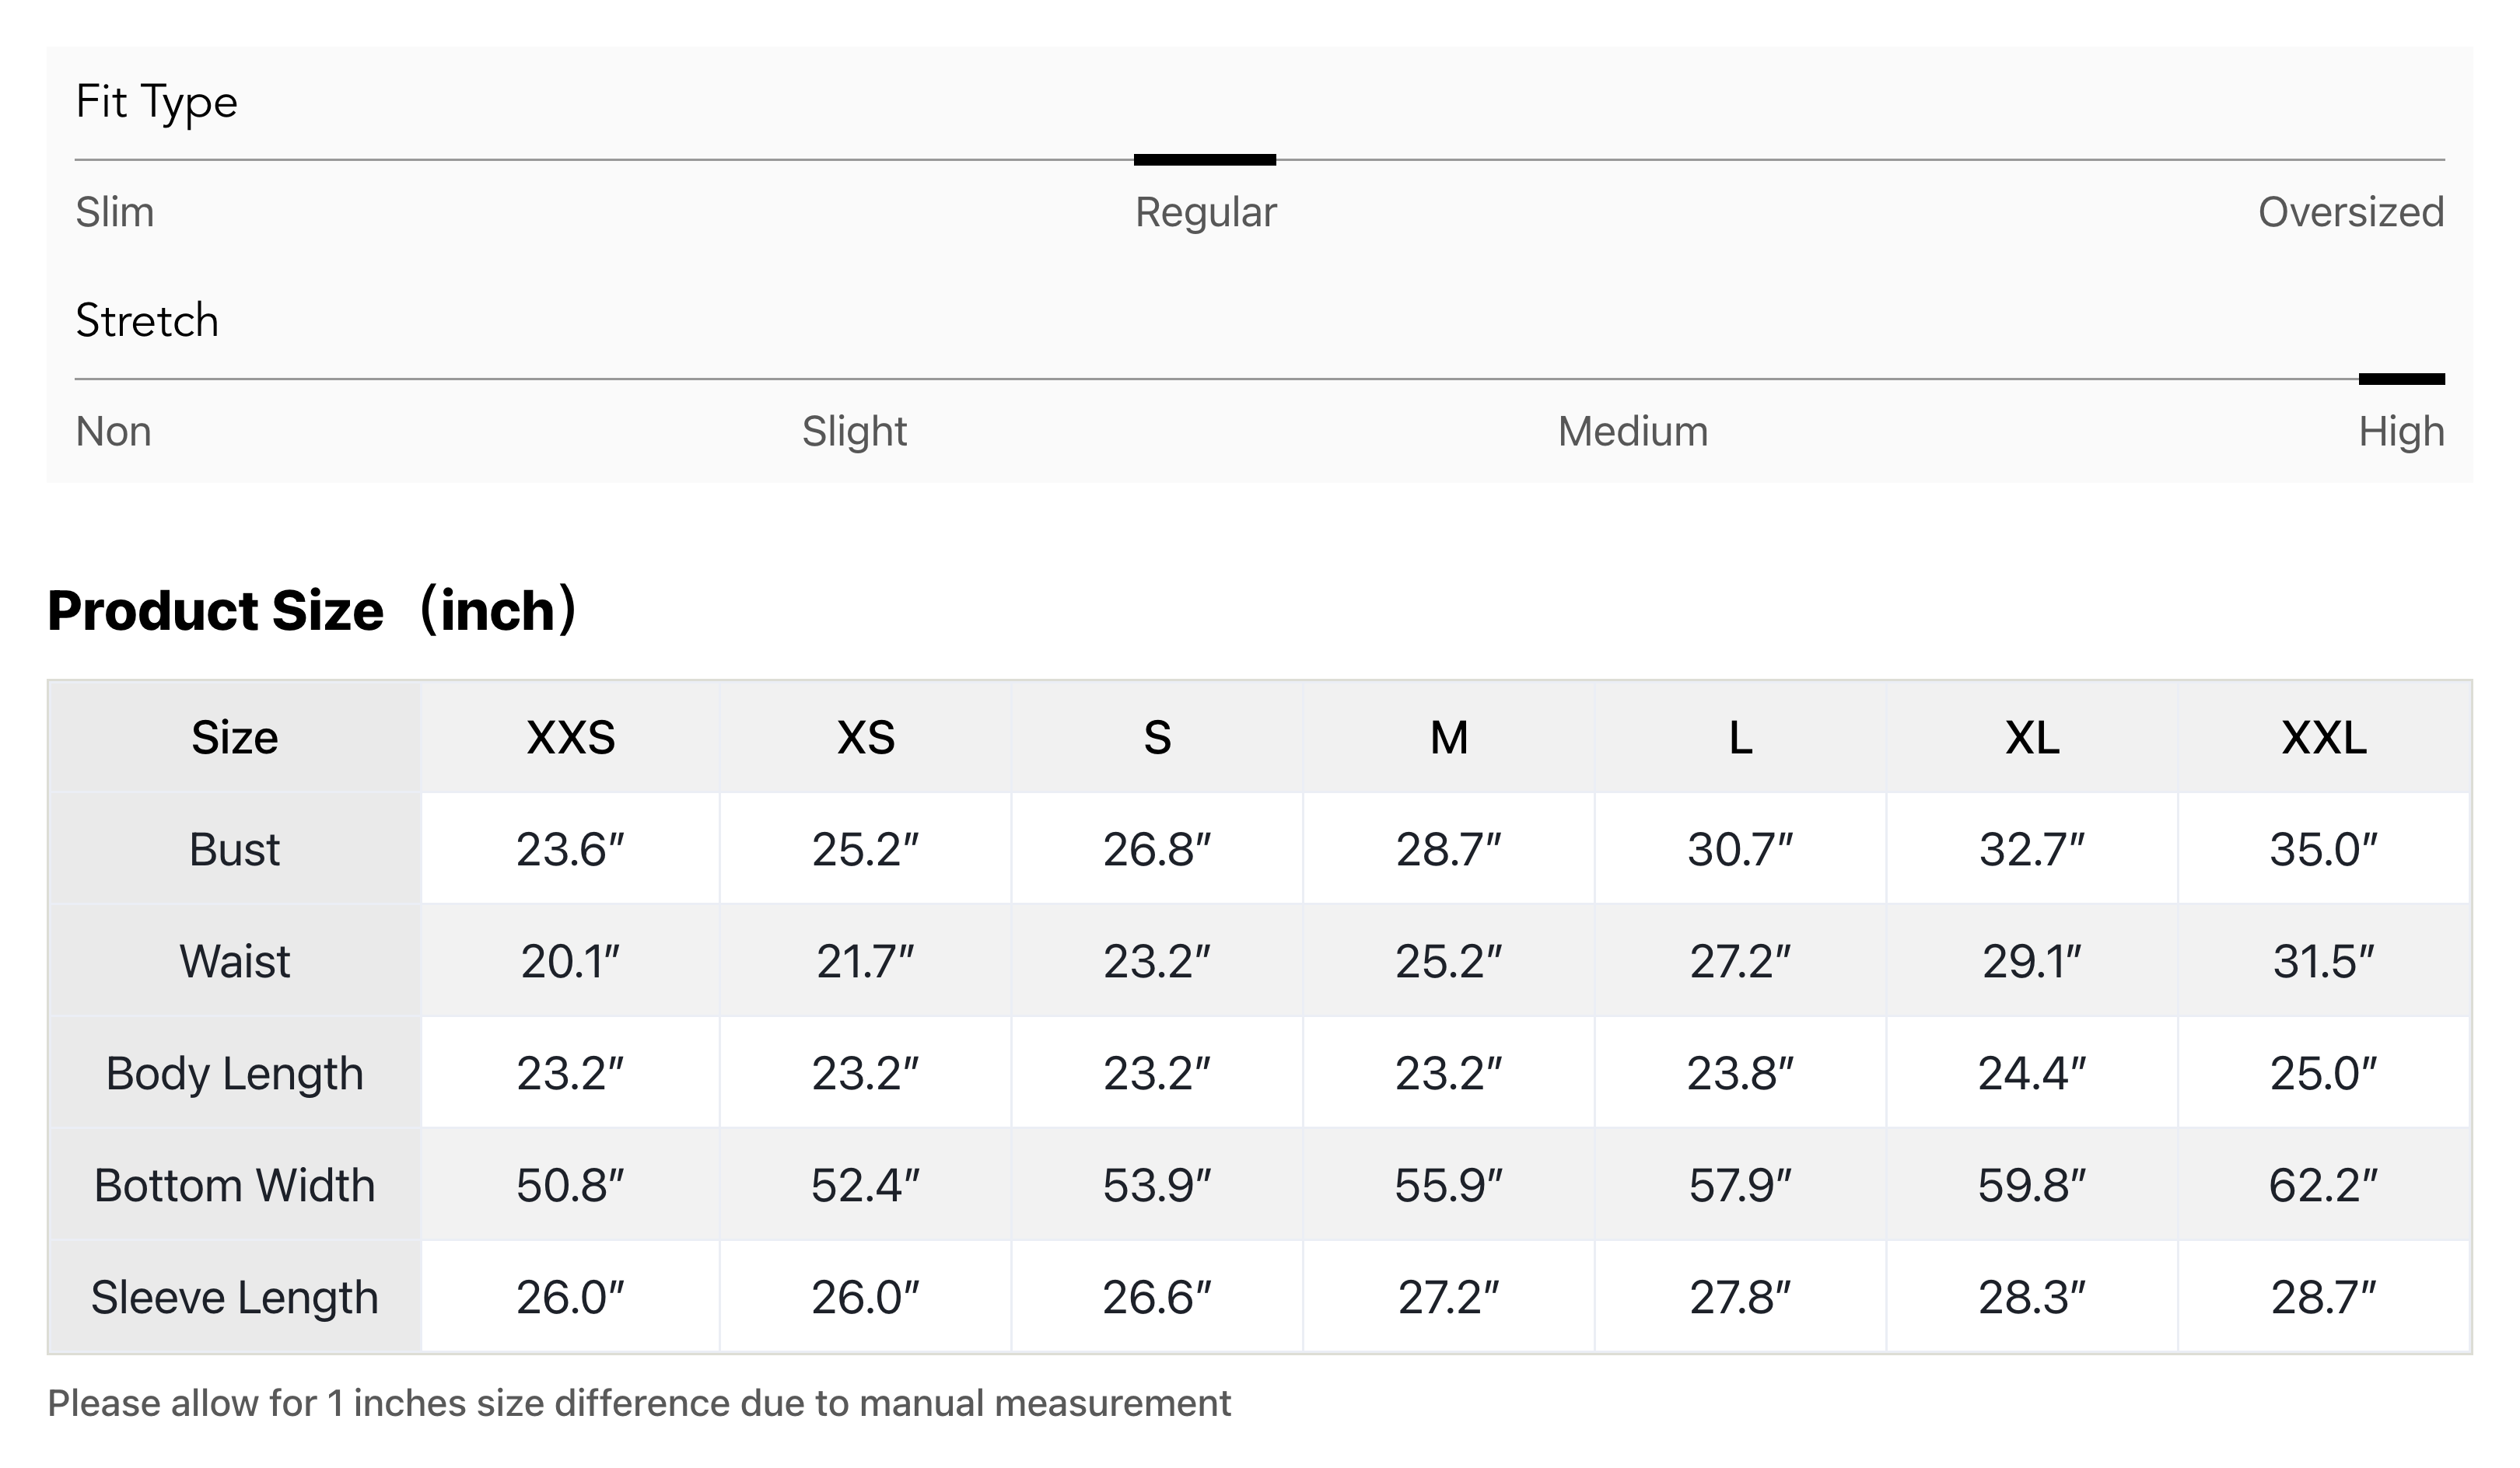Click the Bust row label
The image size is (2520, 1468).
234,850
